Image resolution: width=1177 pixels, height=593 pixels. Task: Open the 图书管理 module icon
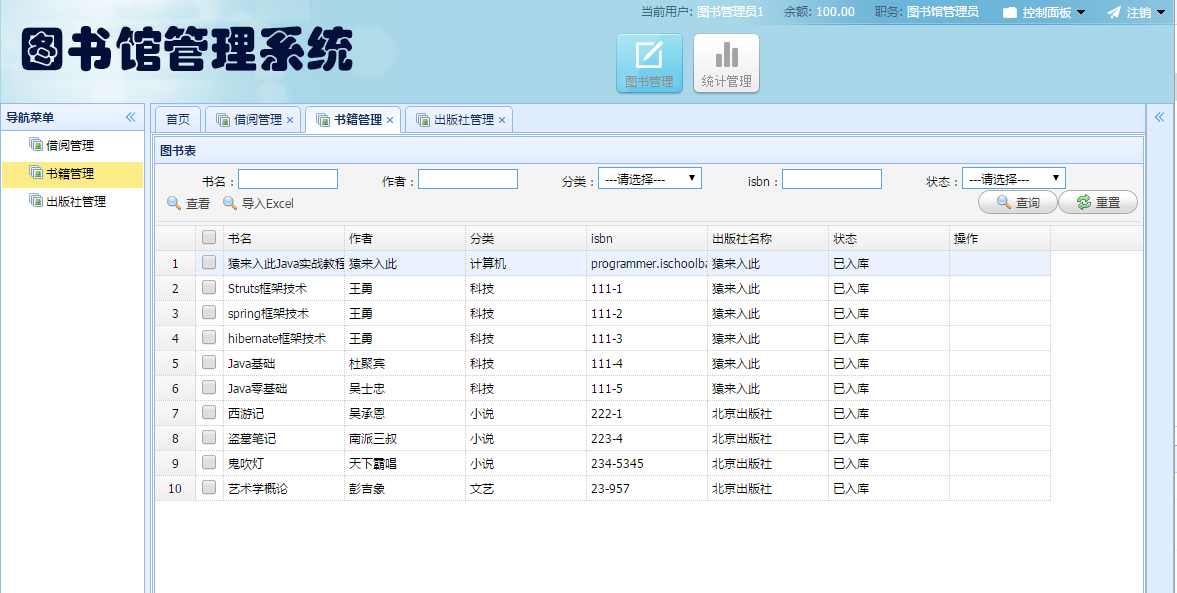click(648, 60)
